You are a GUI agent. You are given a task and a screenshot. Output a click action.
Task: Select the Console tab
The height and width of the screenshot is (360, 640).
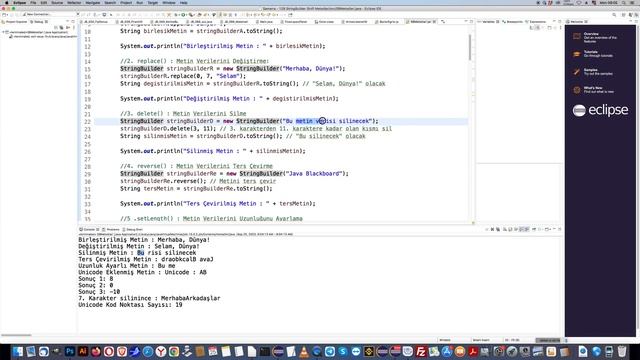pos(89,229)
